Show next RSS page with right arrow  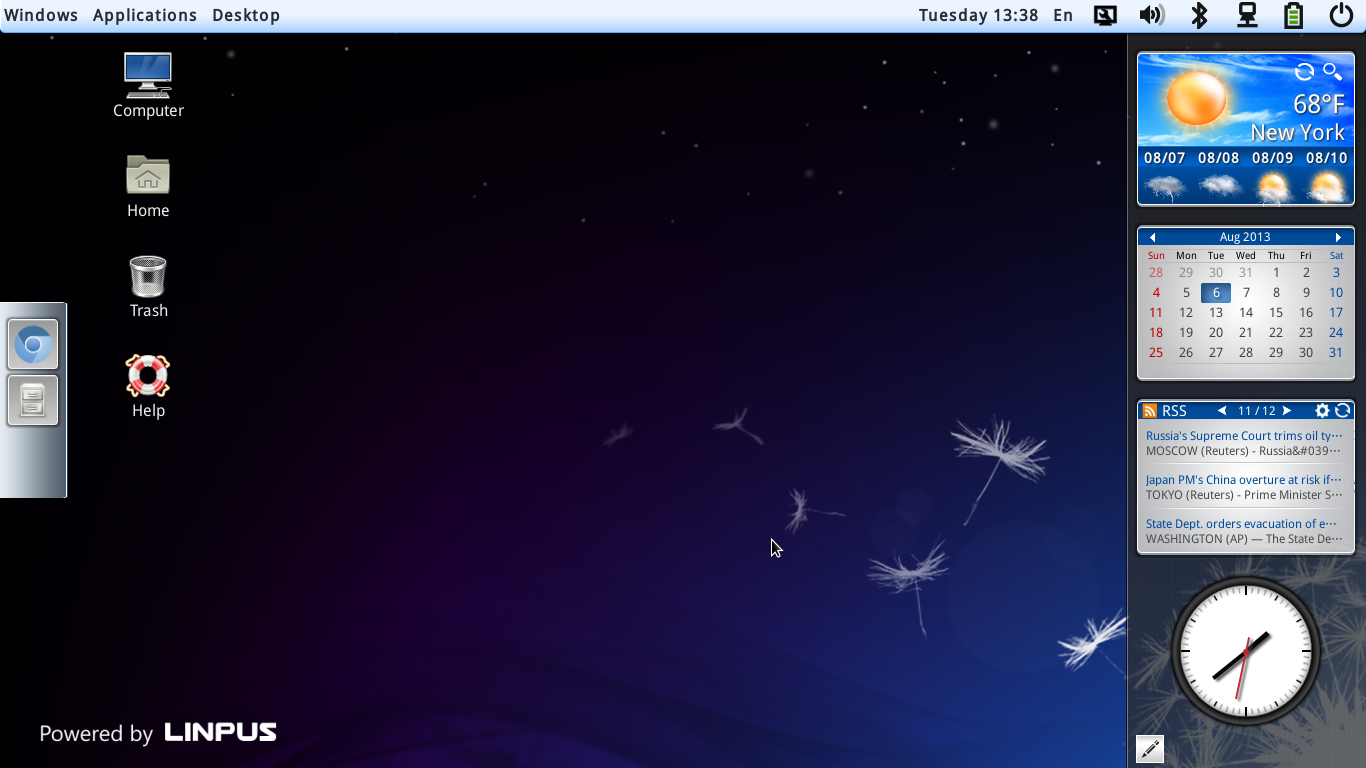pos(1287,410)
